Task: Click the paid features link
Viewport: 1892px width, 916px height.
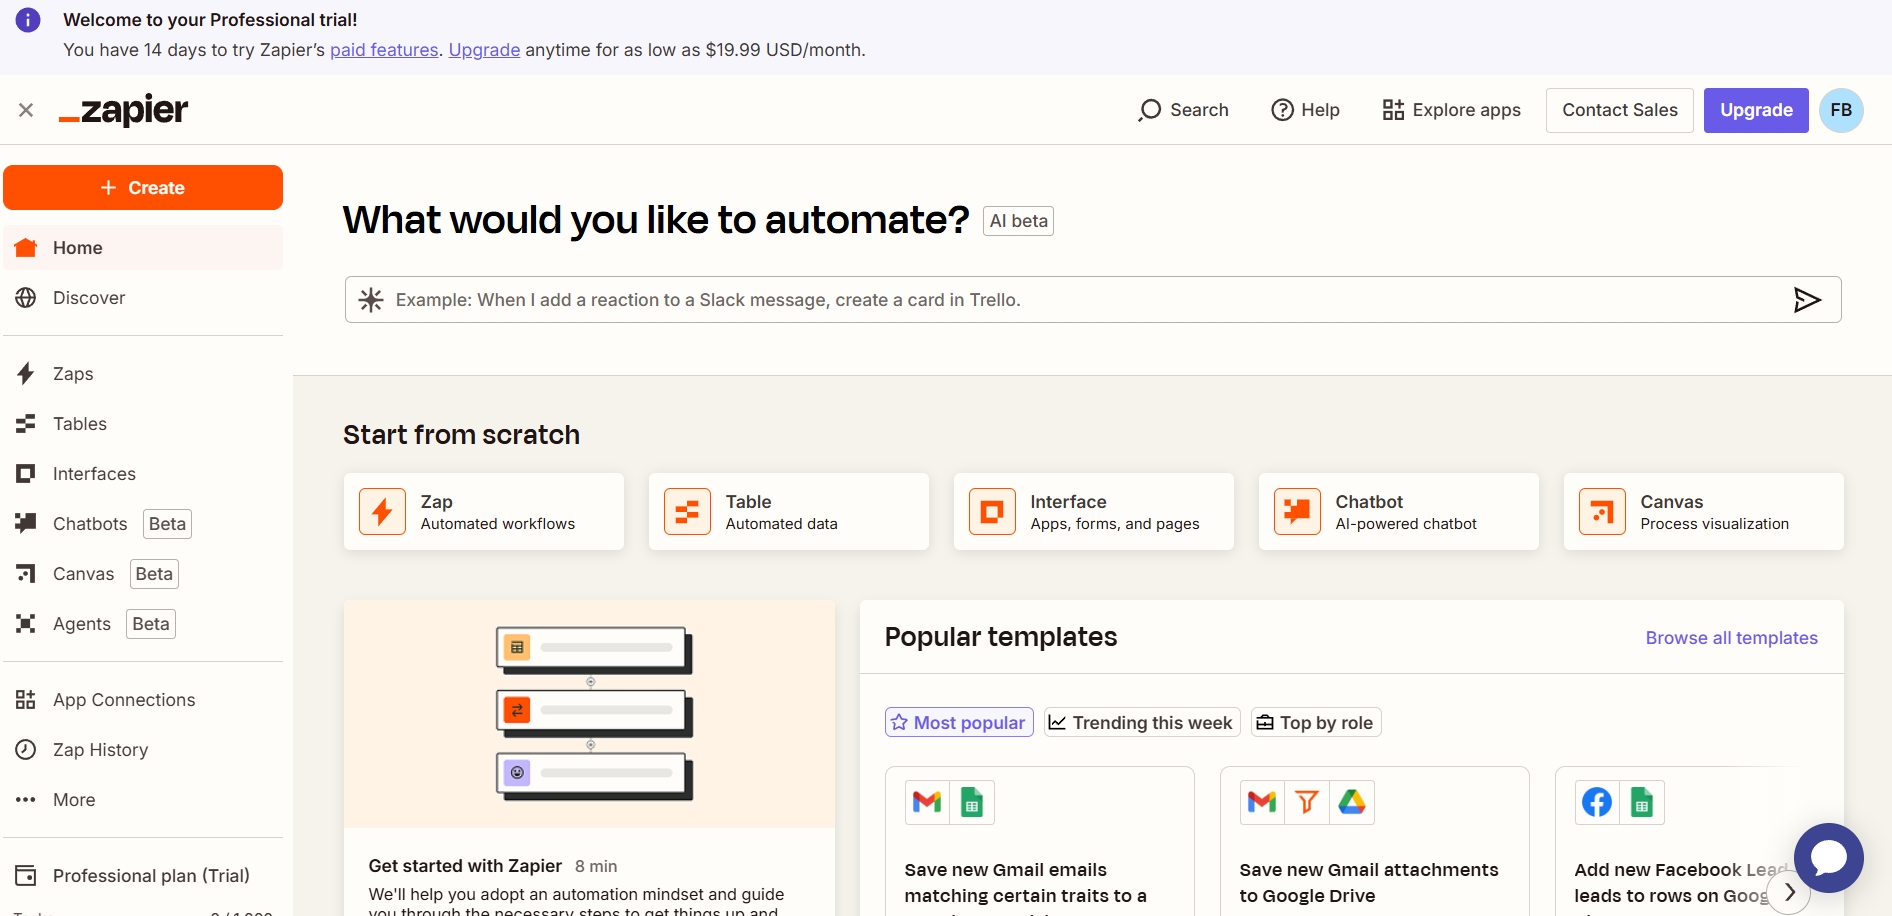Action: click(x=384, y=50)
